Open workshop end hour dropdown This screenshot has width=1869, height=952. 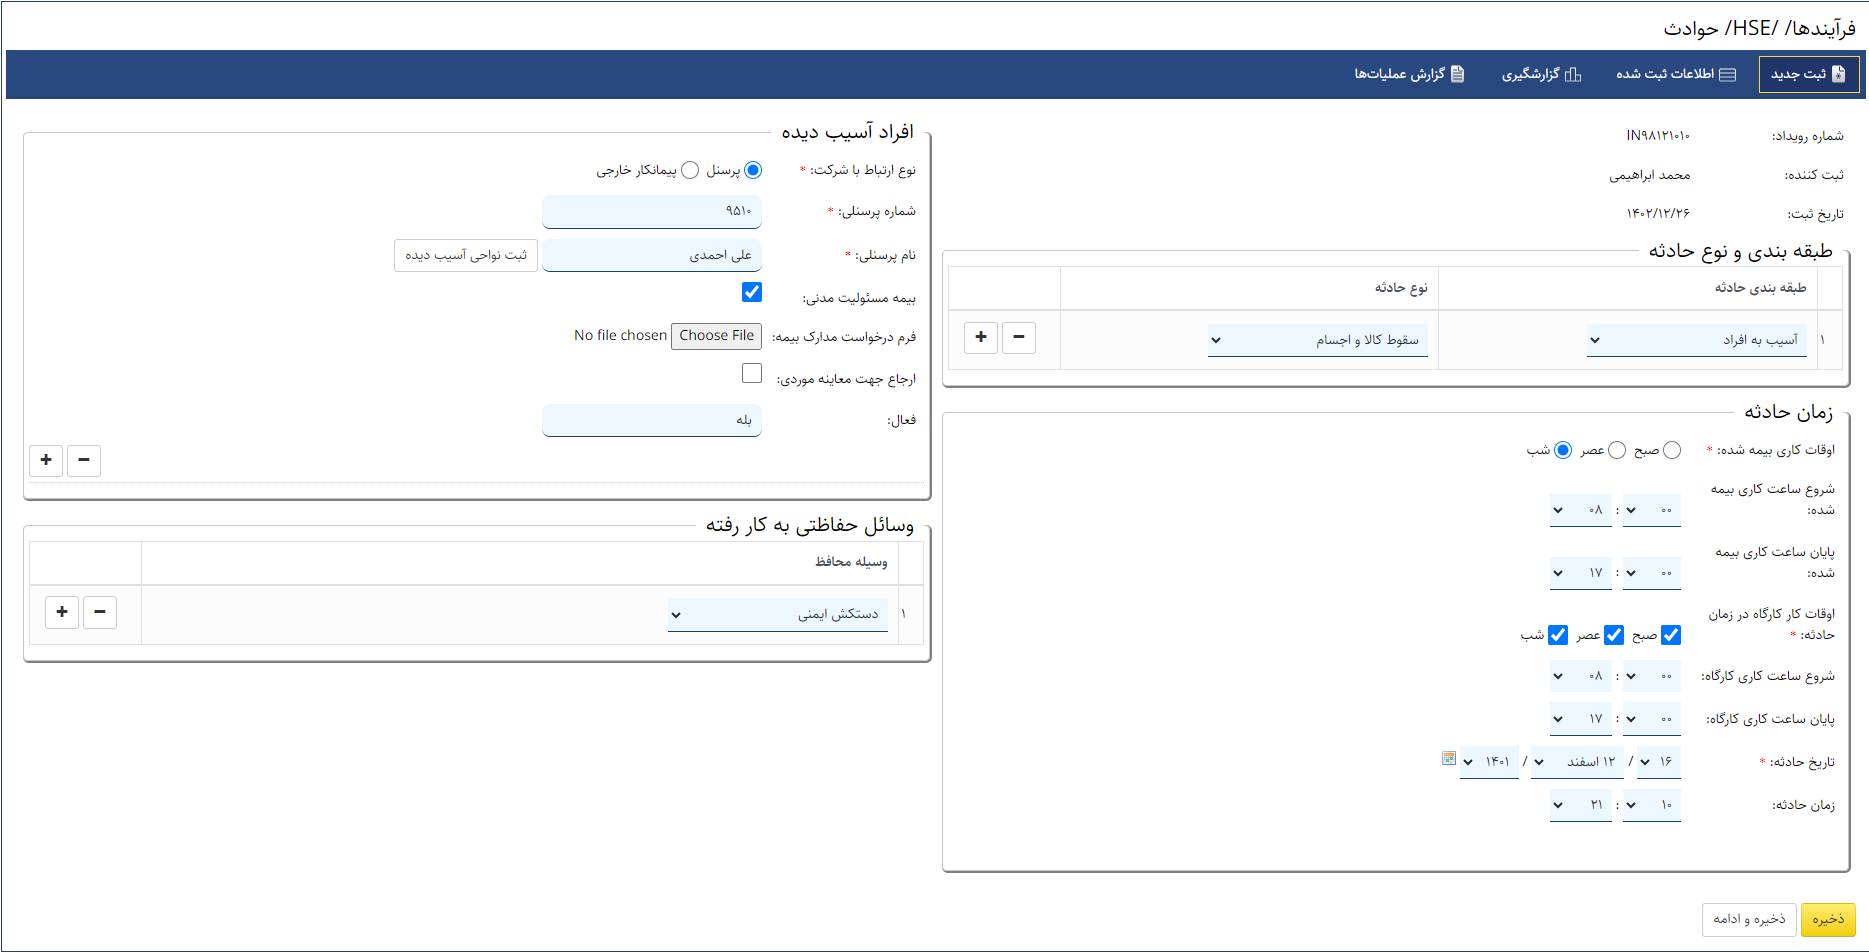click(1581, 719)
